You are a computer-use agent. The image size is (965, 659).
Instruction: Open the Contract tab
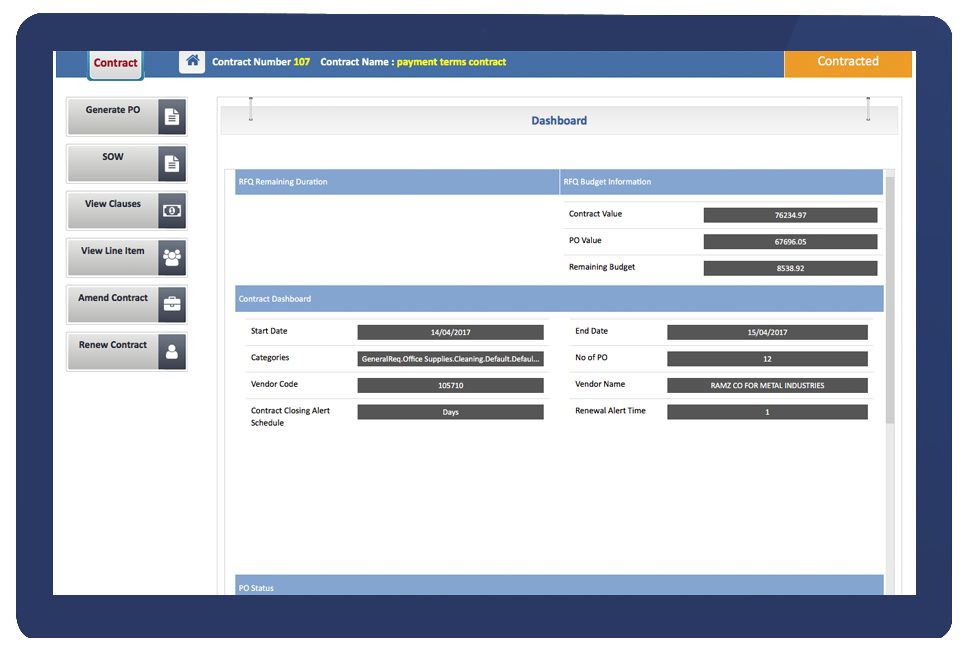point(116,63)
